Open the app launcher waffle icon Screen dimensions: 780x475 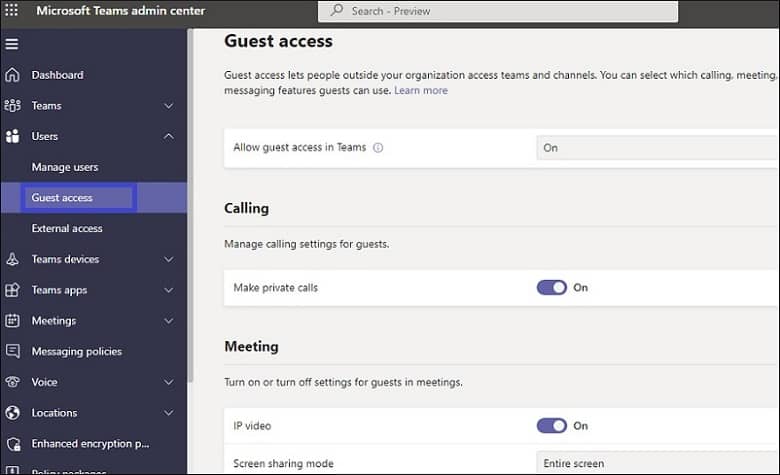pos(11,10)
